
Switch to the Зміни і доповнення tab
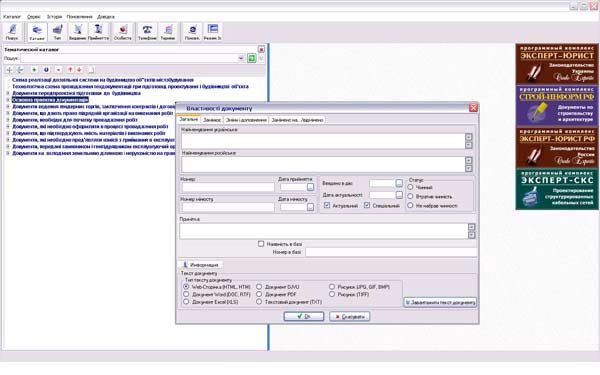pyautogui.click(x=246, y=120)
